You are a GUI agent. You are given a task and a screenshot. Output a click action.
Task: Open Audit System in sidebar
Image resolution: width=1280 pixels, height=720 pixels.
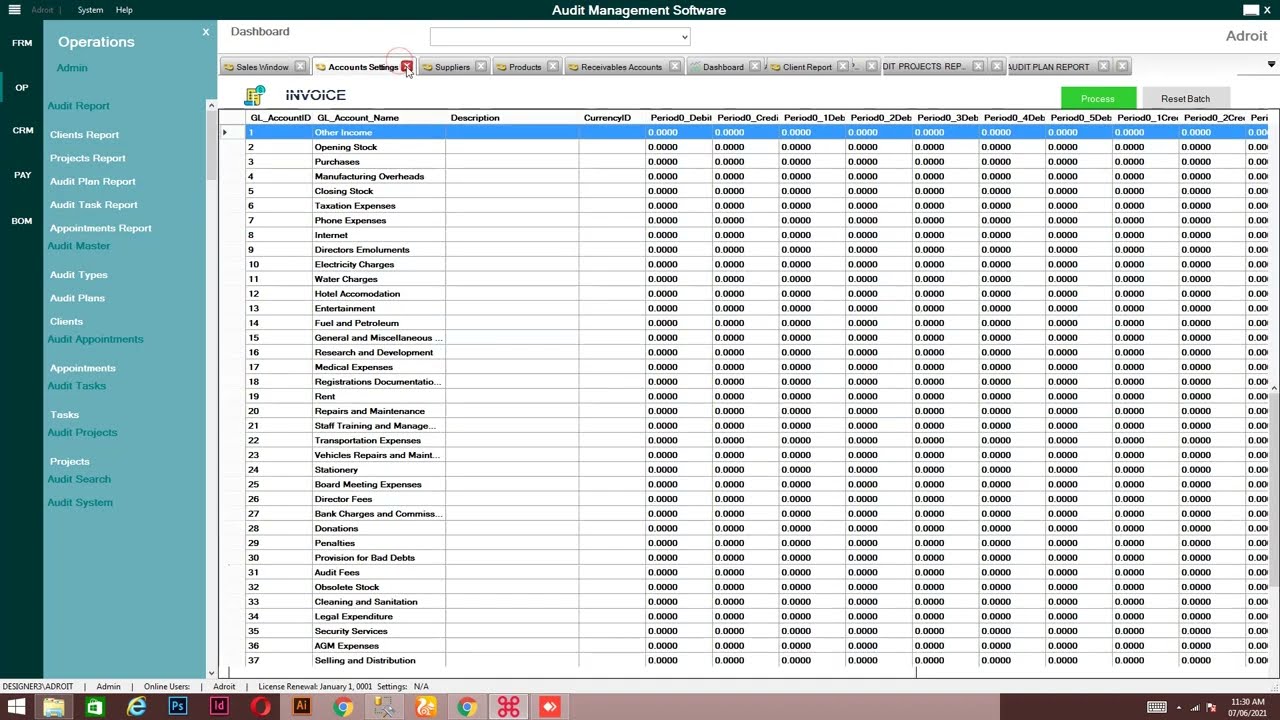click(80, 503)
